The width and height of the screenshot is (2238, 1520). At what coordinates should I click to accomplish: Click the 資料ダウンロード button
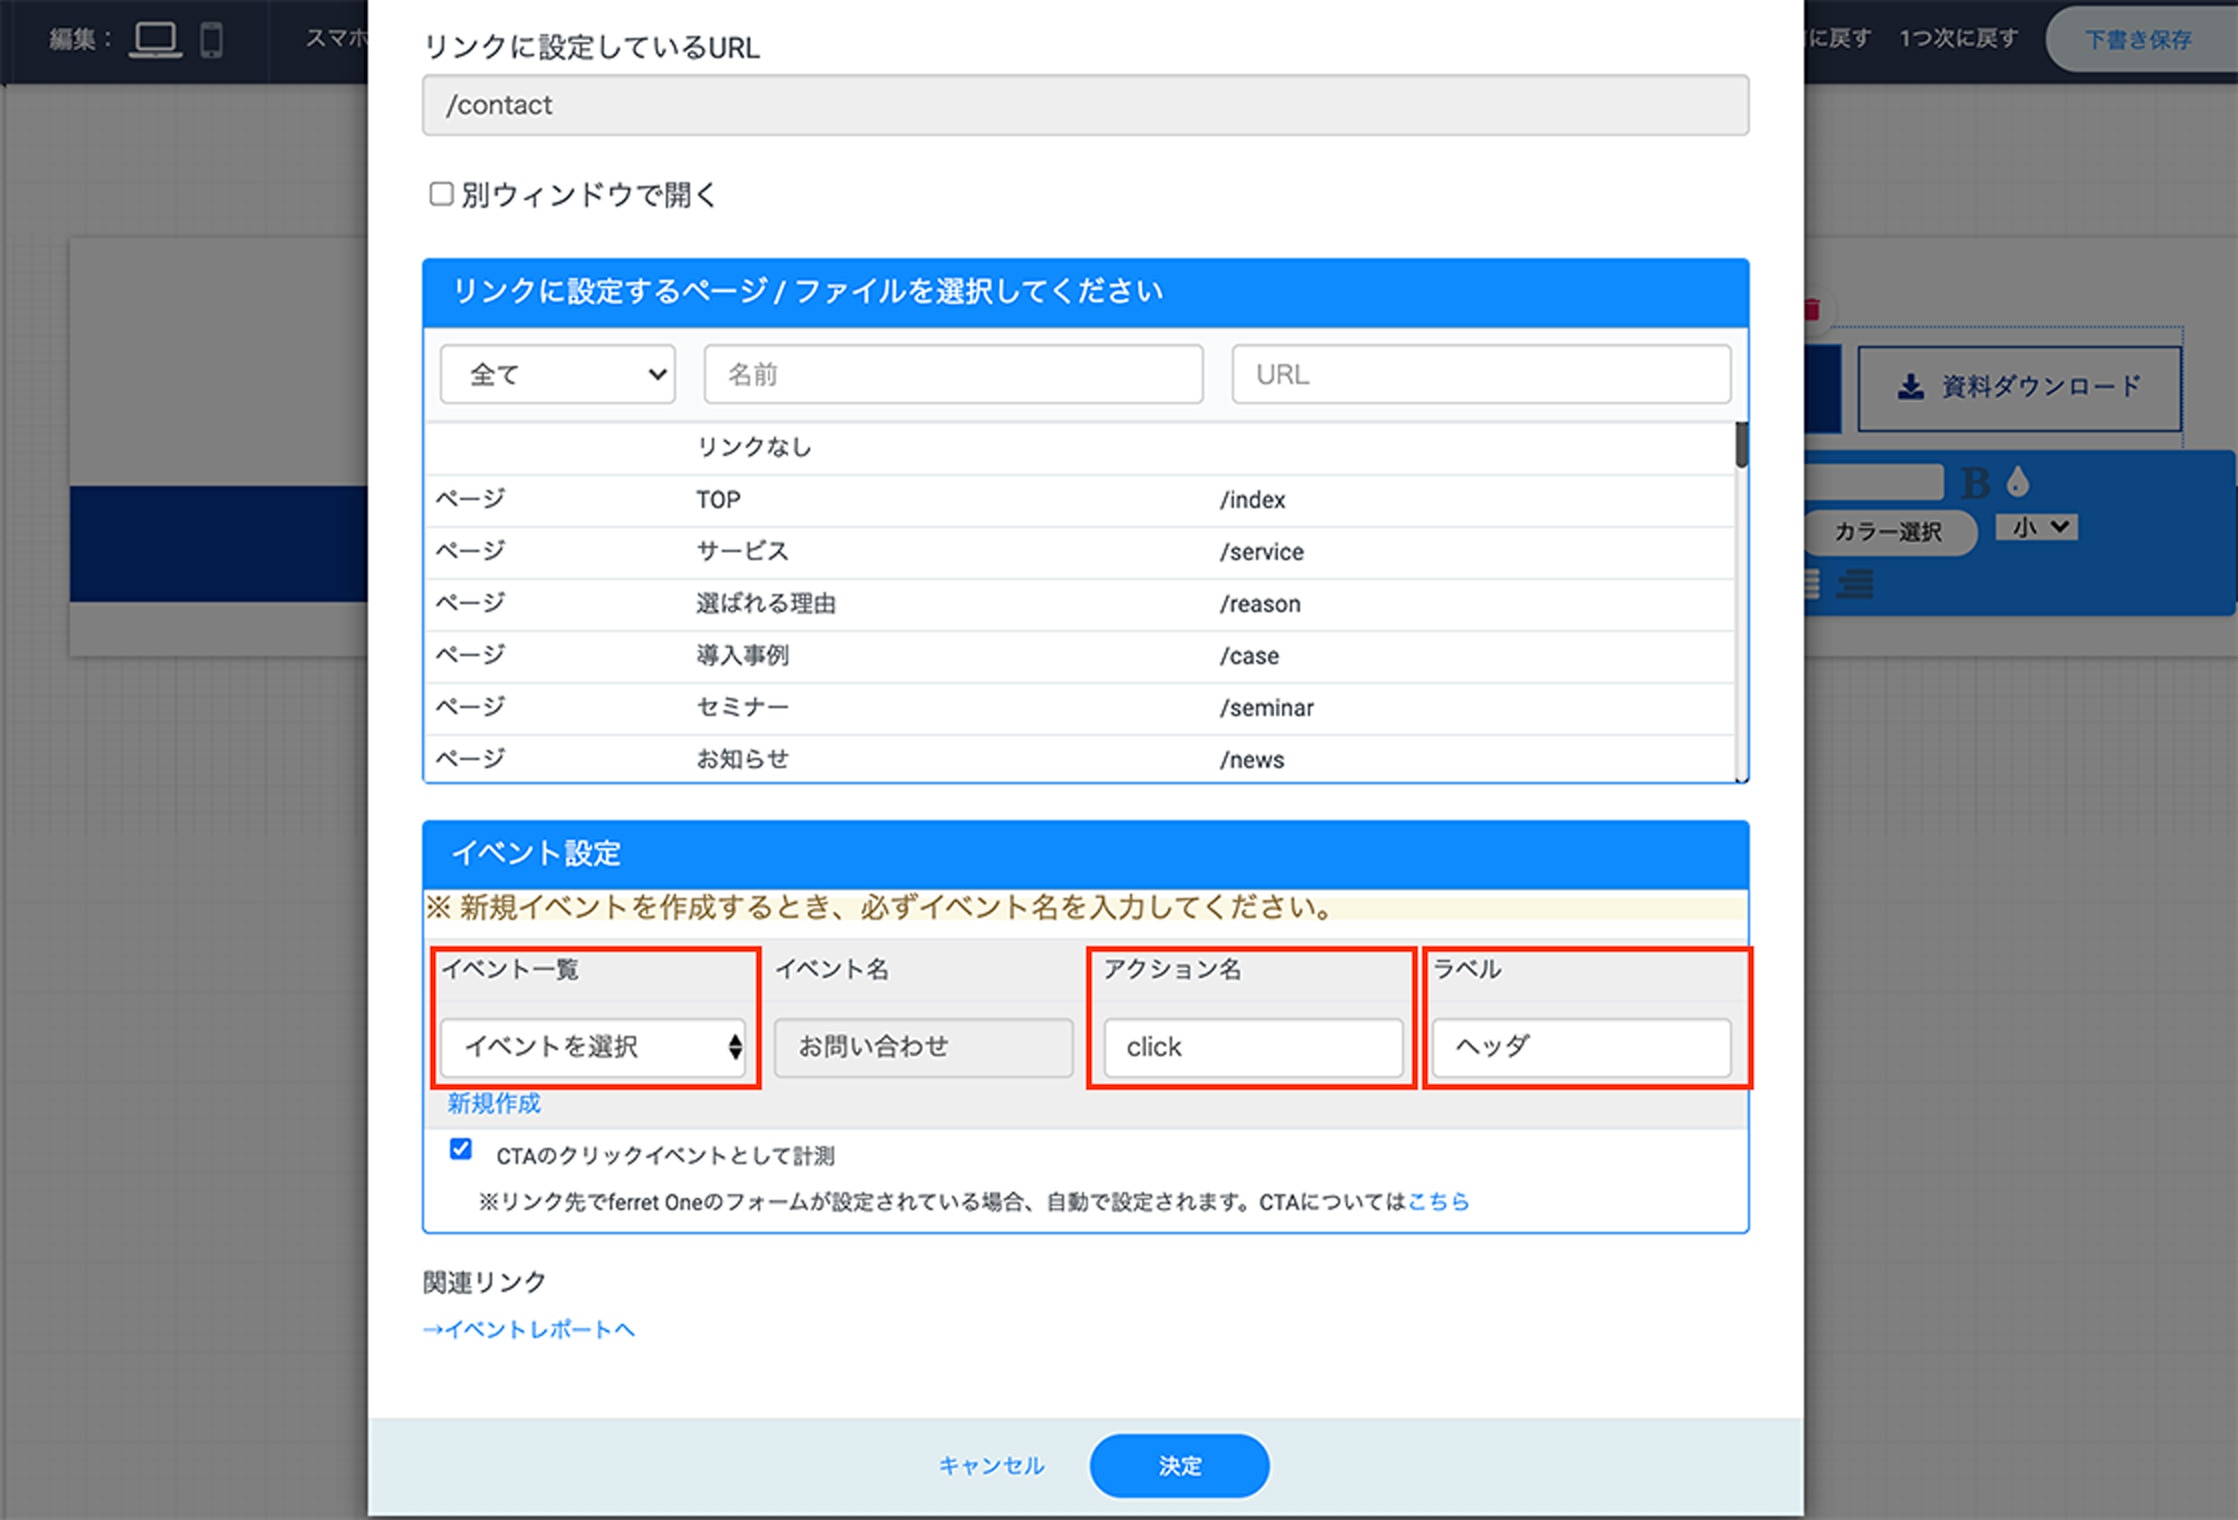pos(2019,388)
